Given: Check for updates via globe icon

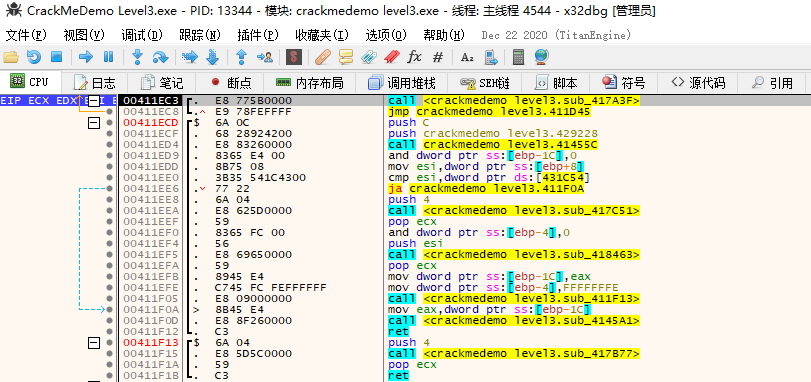Looking at the screenshot, I should 542,57.
